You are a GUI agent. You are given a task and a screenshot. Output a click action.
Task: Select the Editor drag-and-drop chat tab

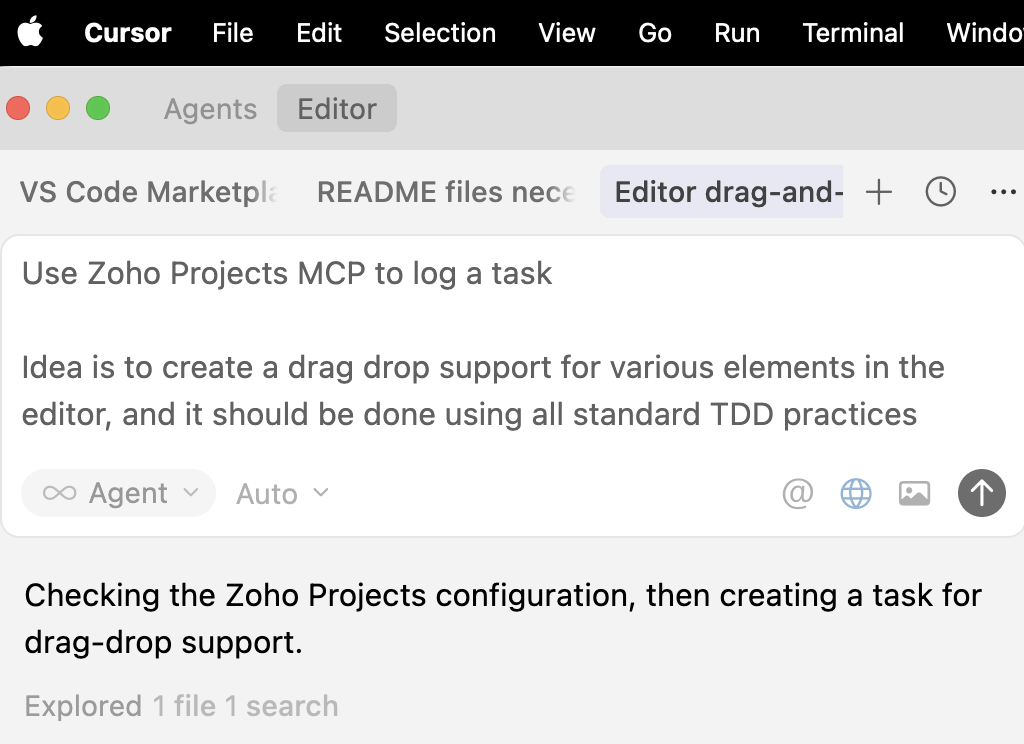coord(727,192)
